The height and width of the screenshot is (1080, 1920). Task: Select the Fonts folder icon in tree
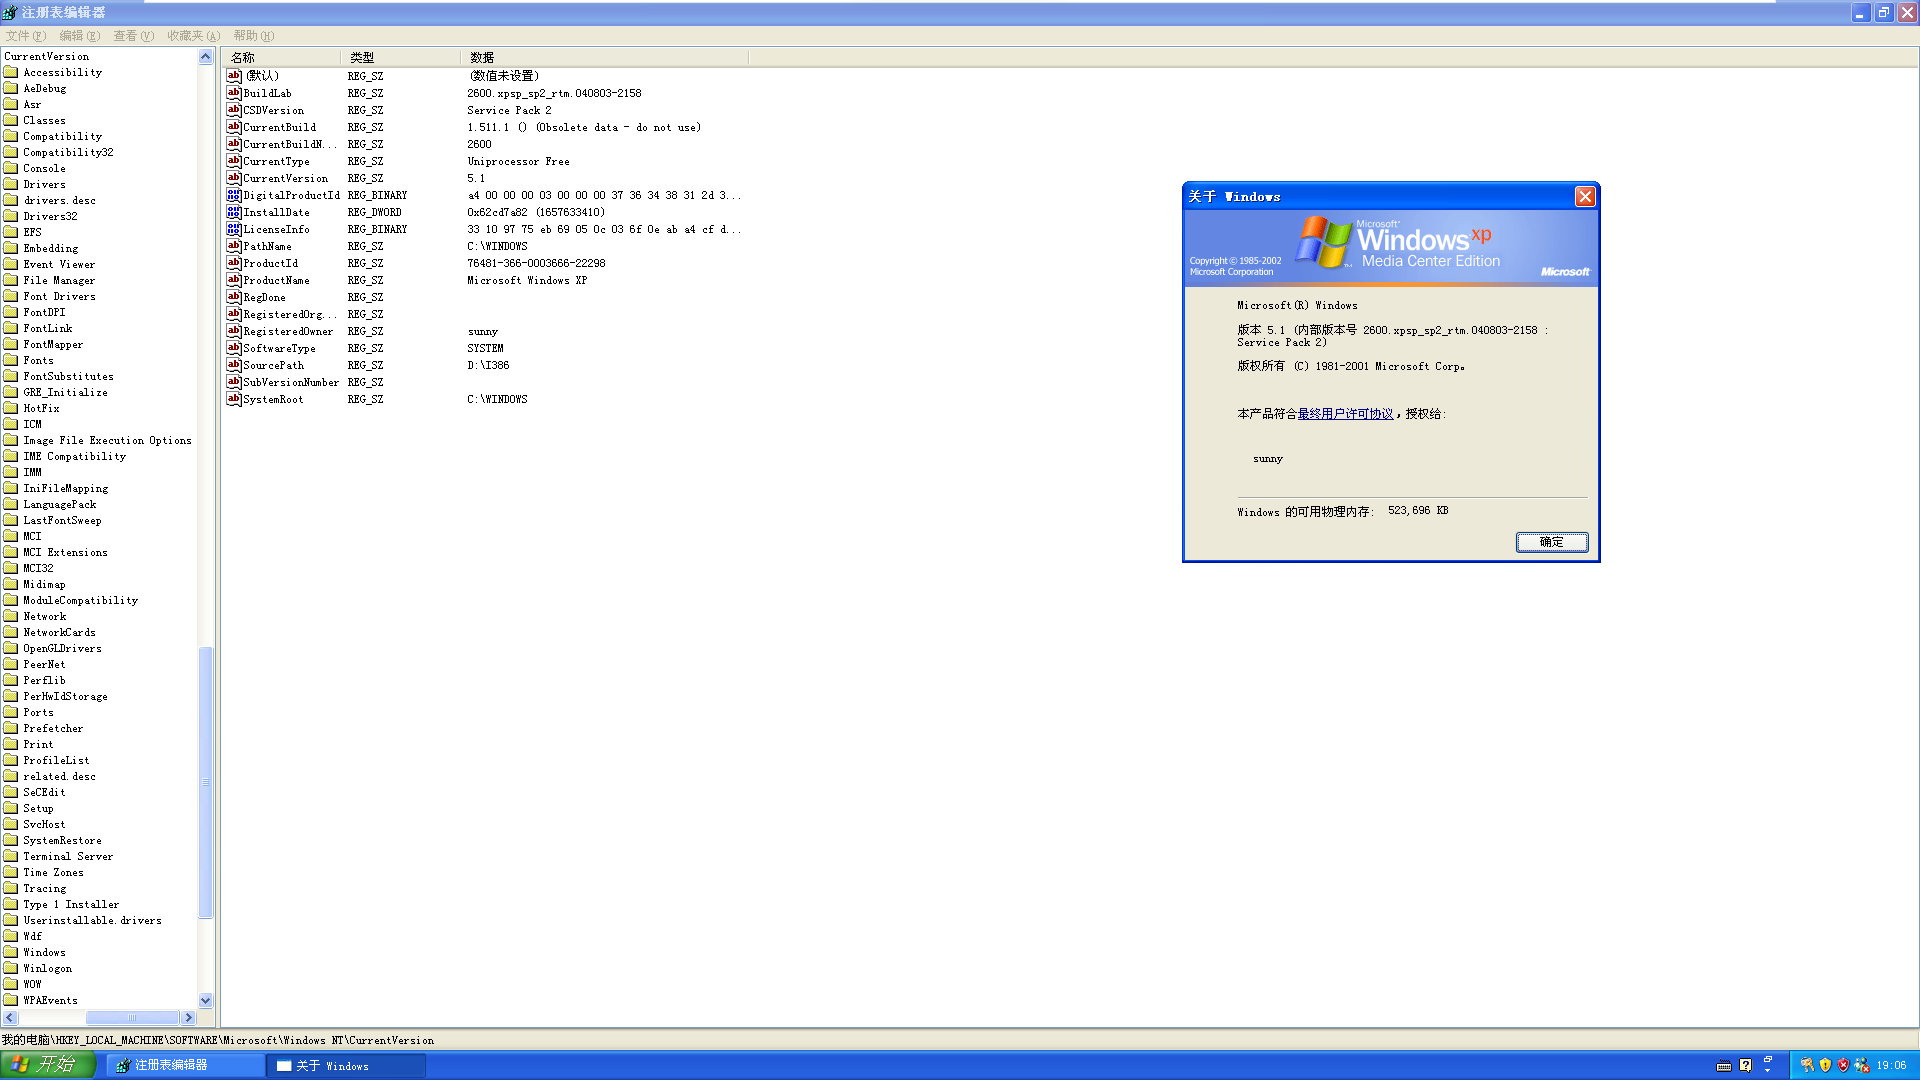click(x=11, y=360)
